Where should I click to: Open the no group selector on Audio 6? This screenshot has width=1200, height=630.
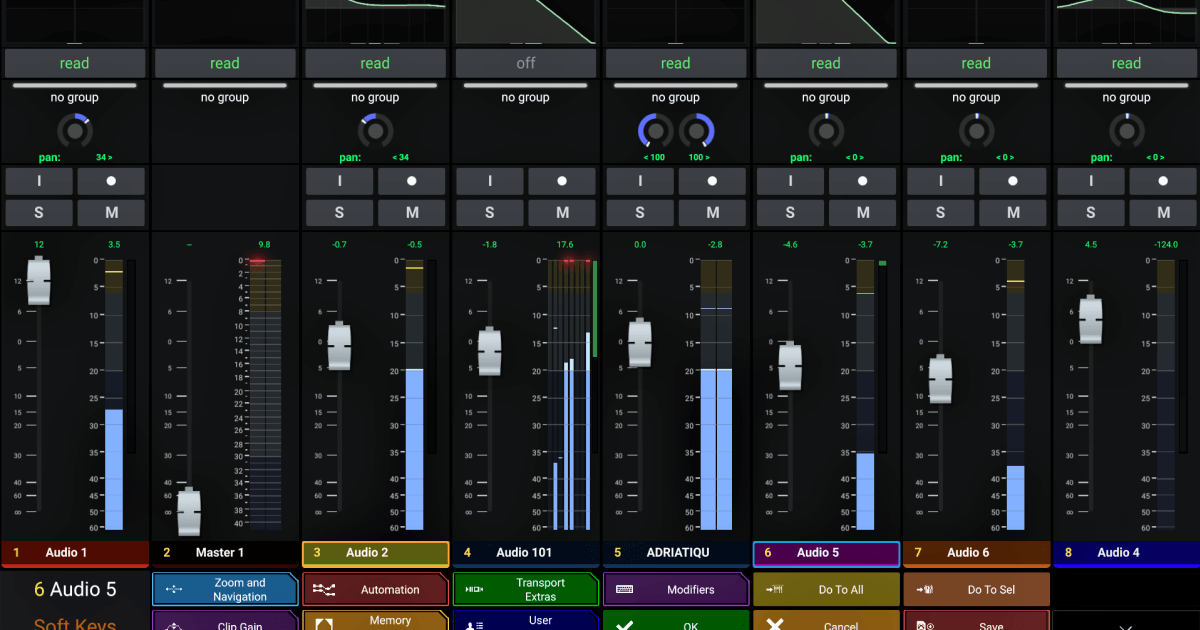(x=976, y=96)
